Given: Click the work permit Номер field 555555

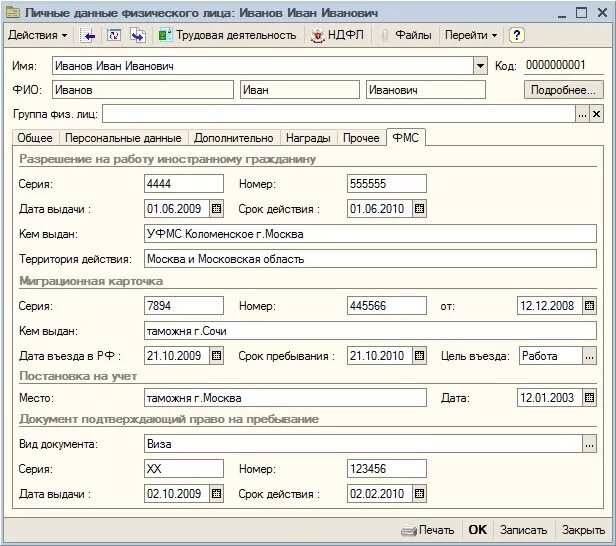Looking at the screenshot, I should [x=387, y=184].
